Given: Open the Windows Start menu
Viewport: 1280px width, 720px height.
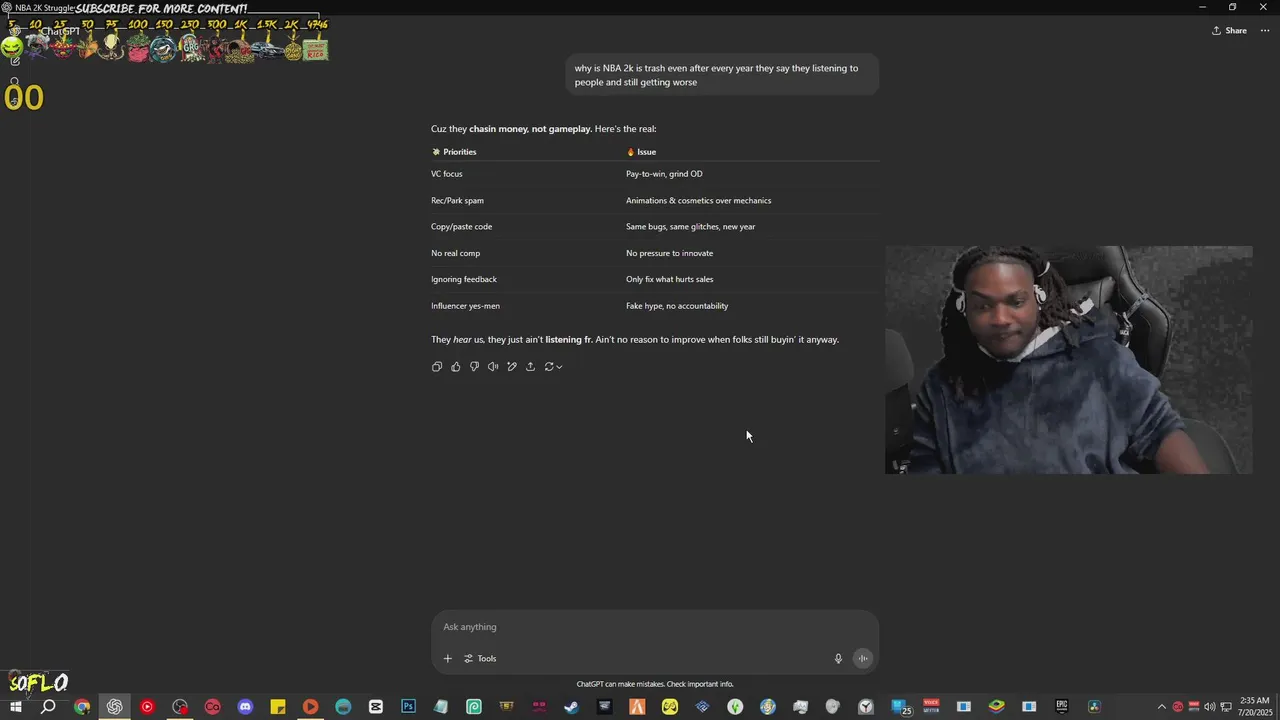Looking at the screenshot, I should click(16, 707).
